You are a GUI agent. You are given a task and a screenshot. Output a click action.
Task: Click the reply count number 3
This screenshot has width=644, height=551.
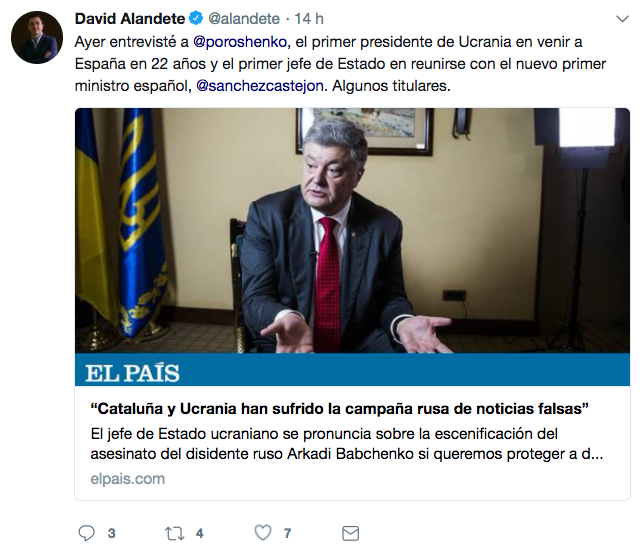[111, 533]
